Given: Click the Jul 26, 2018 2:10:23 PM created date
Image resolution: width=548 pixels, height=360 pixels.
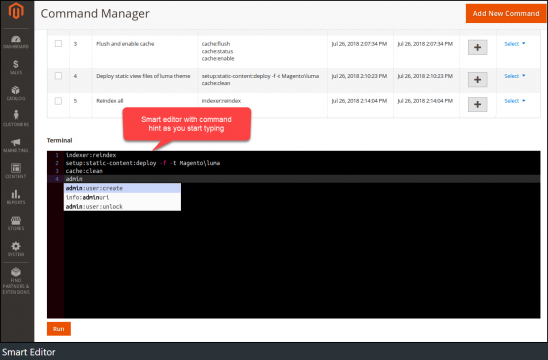Looking at the screenshot, I should (x=359, y=76).
